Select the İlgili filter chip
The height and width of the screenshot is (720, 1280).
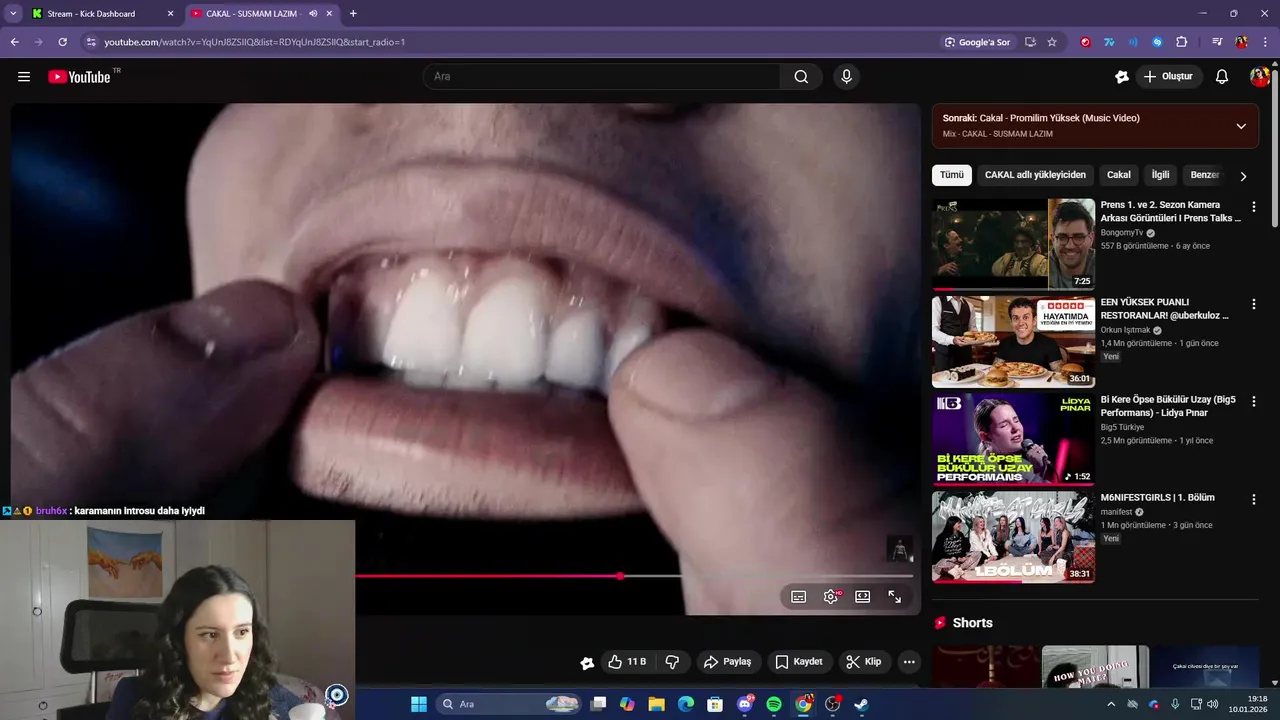pyautogui.click(x=1160, y=175)
